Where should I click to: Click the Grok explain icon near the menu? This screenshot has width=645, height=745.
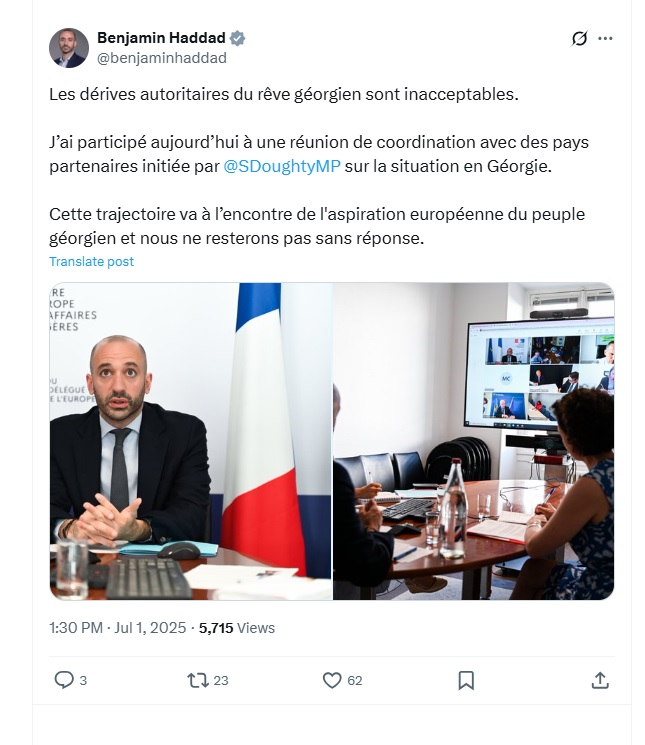pos(579,38)
